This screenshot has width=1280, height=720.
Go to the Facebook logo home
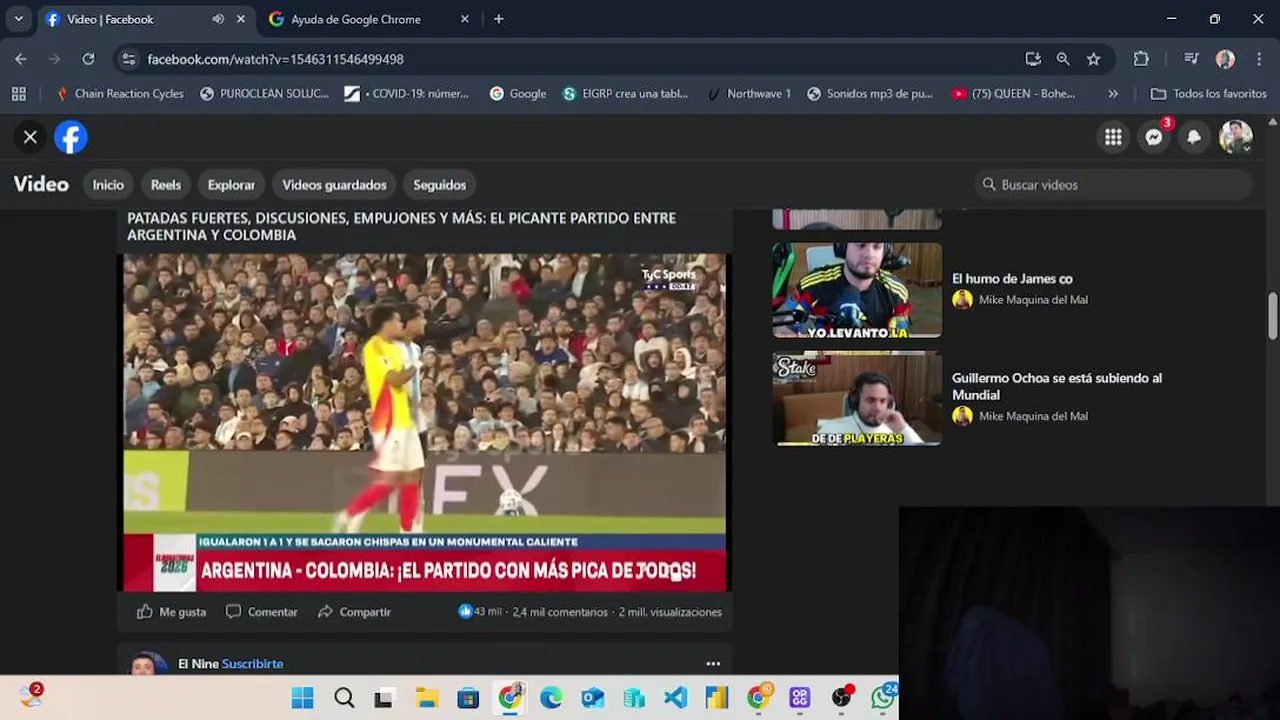coord(71,137)
